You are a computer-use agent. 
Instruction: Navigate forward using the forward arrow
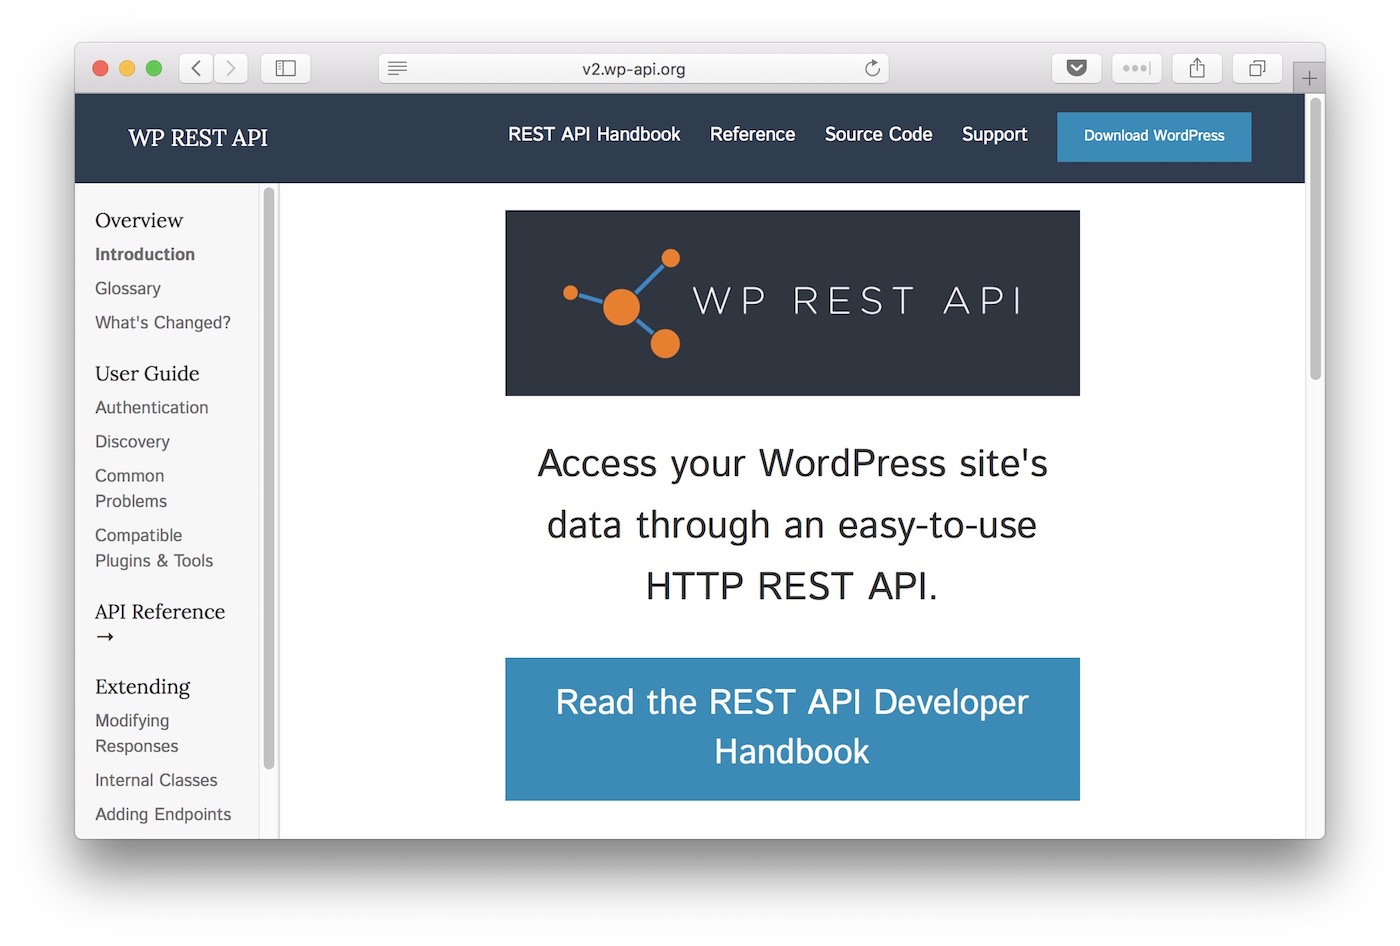pos(231,68)
